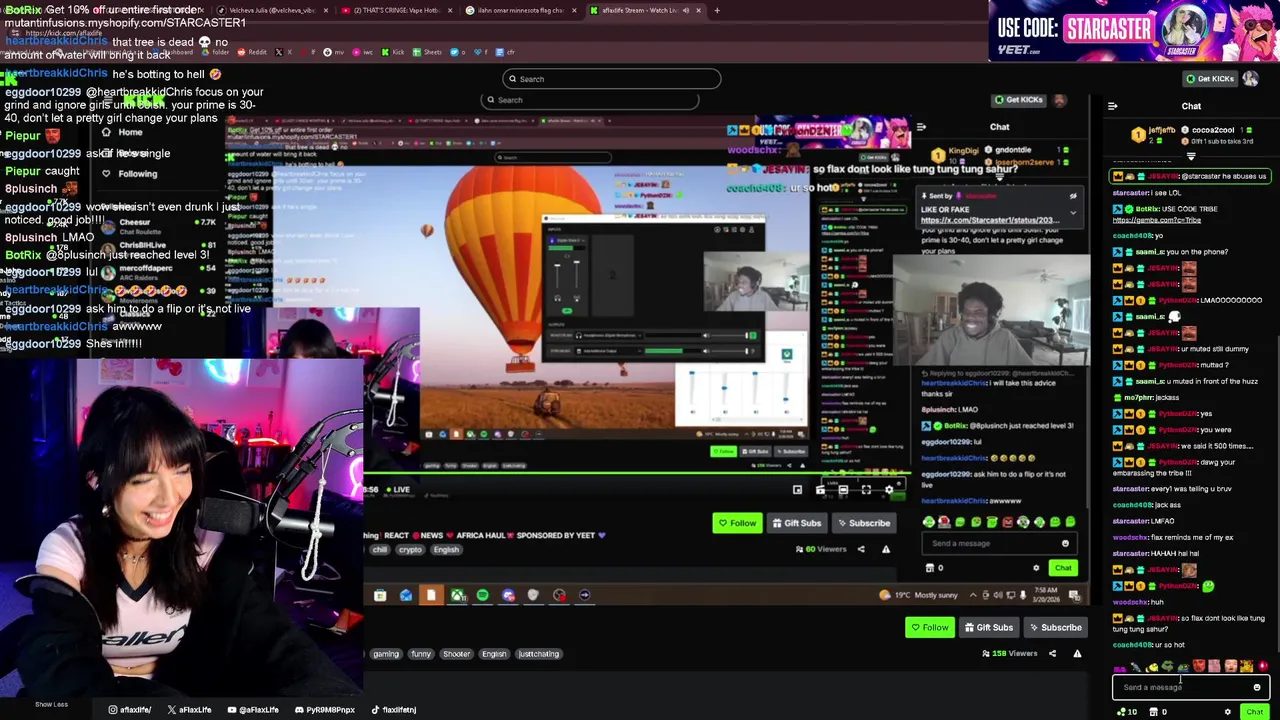Screen dimensions: 1280x720
Task: Open Instagram link @flaxlife/
Action: click(129, 710)
